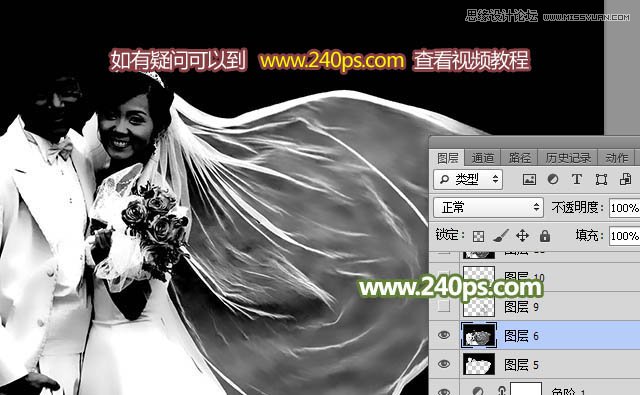Filter layers by type (T) icon
Screen dimensions: 640x395
pos(577,179)
